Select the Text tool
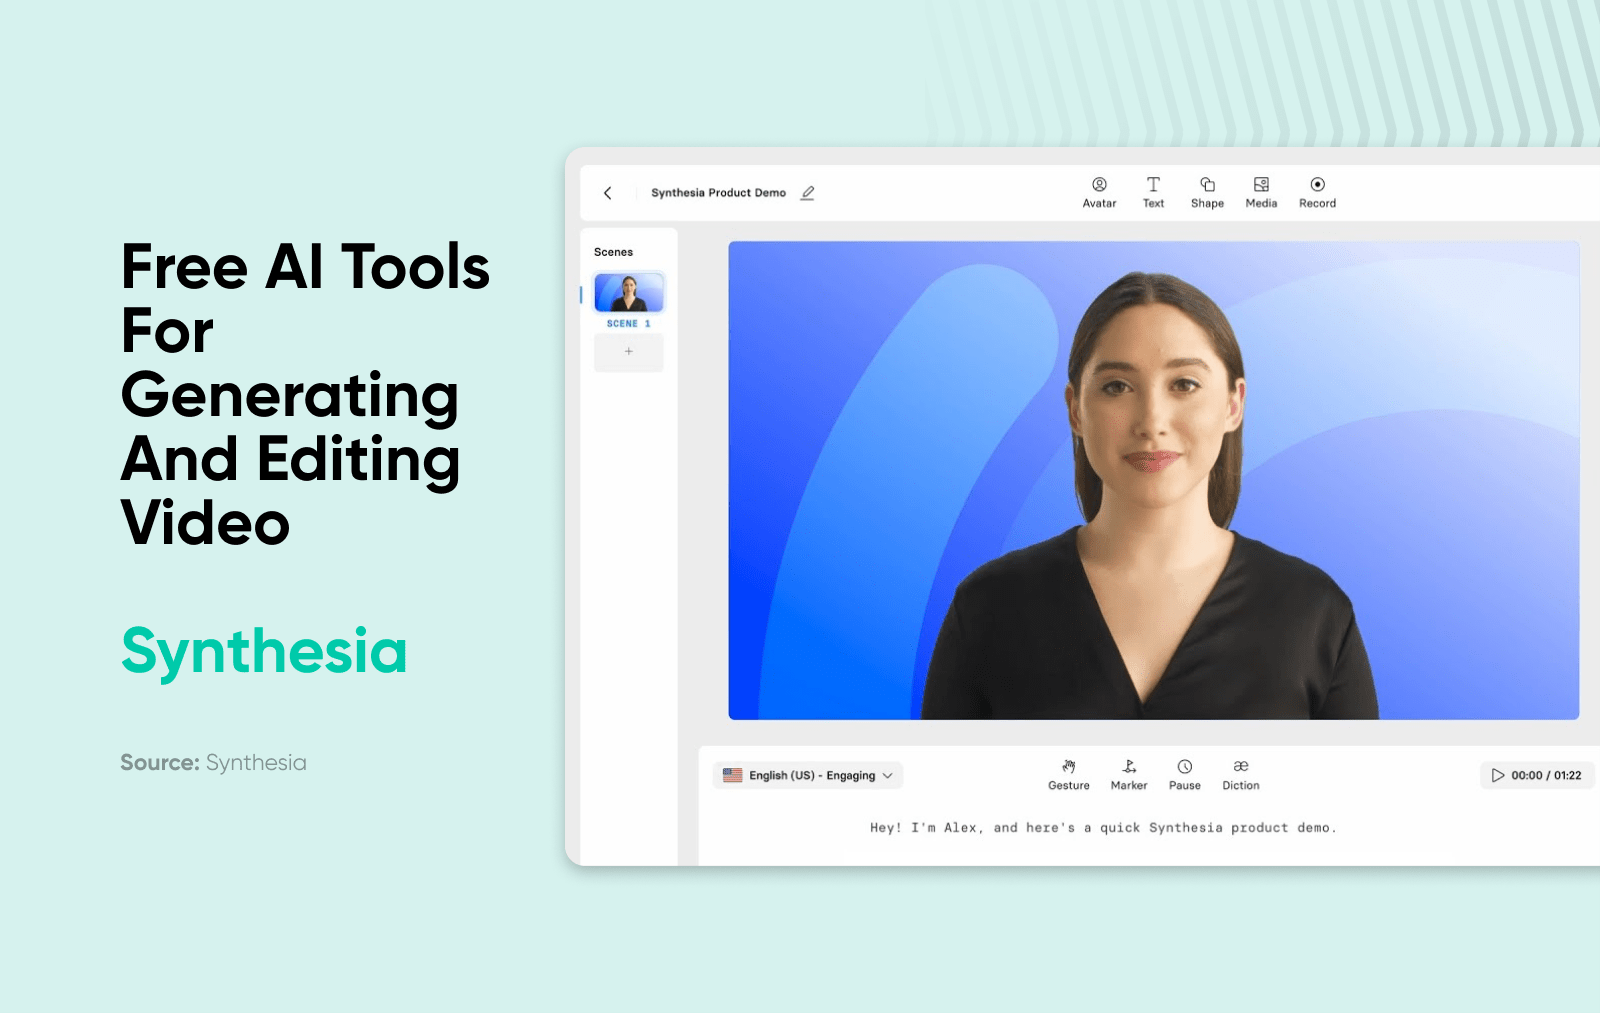This screenshot has height=1013, width=1600. tap(1153, 192)
